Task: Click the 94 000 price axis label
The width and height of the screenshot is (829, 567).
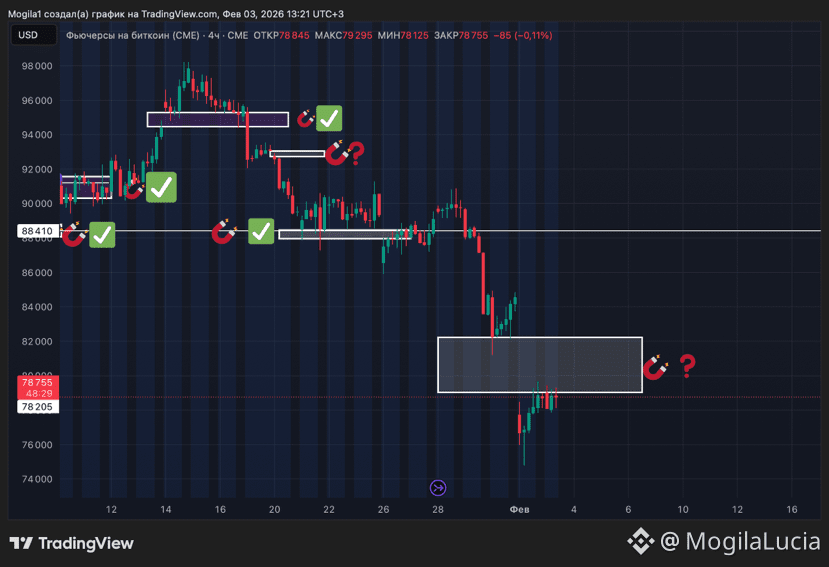Action: pos(37,135)
